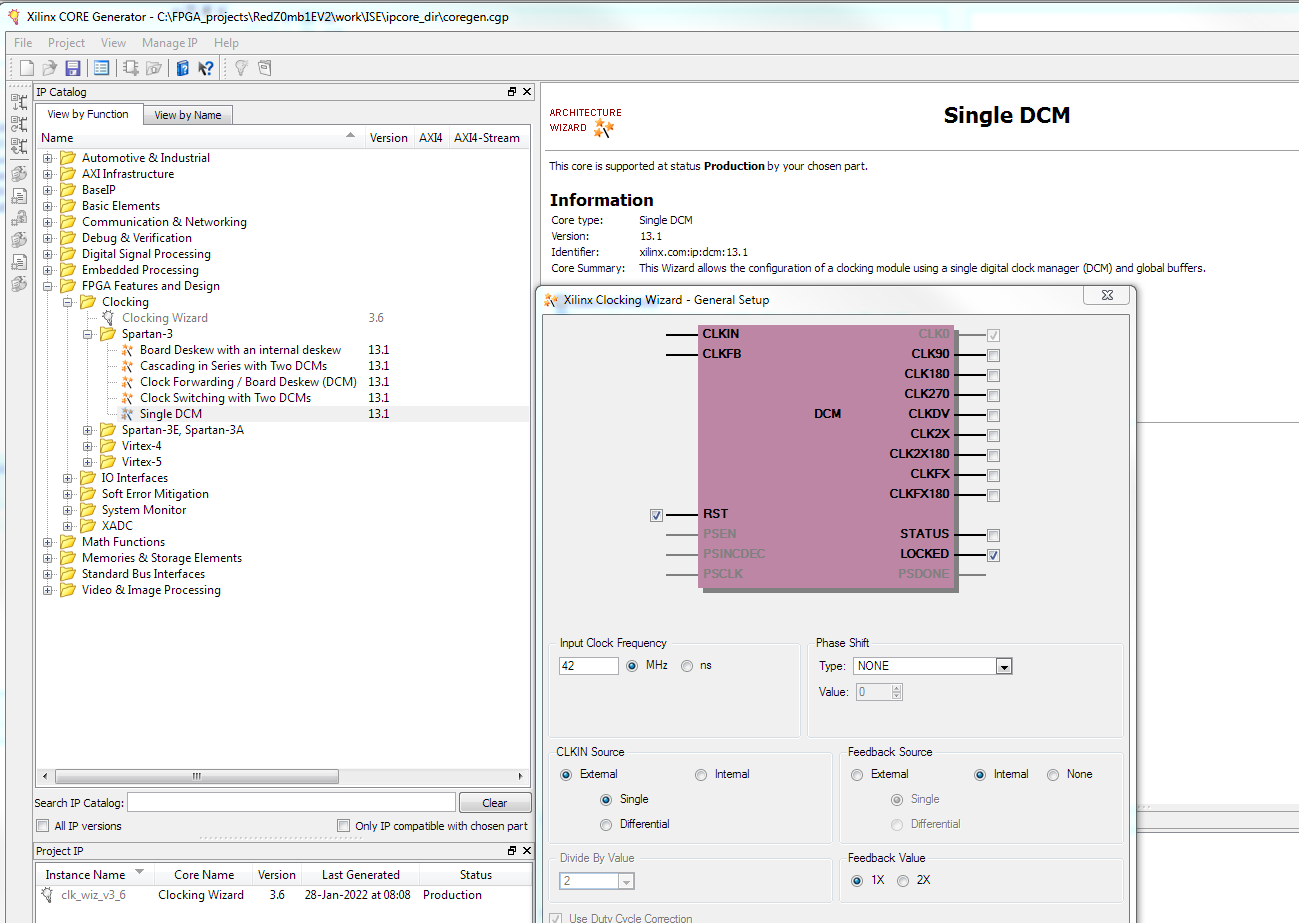Select Internal for CLKIN Source
The width and height of the screenshot is (1299, 923).
[x=701, y=775]
